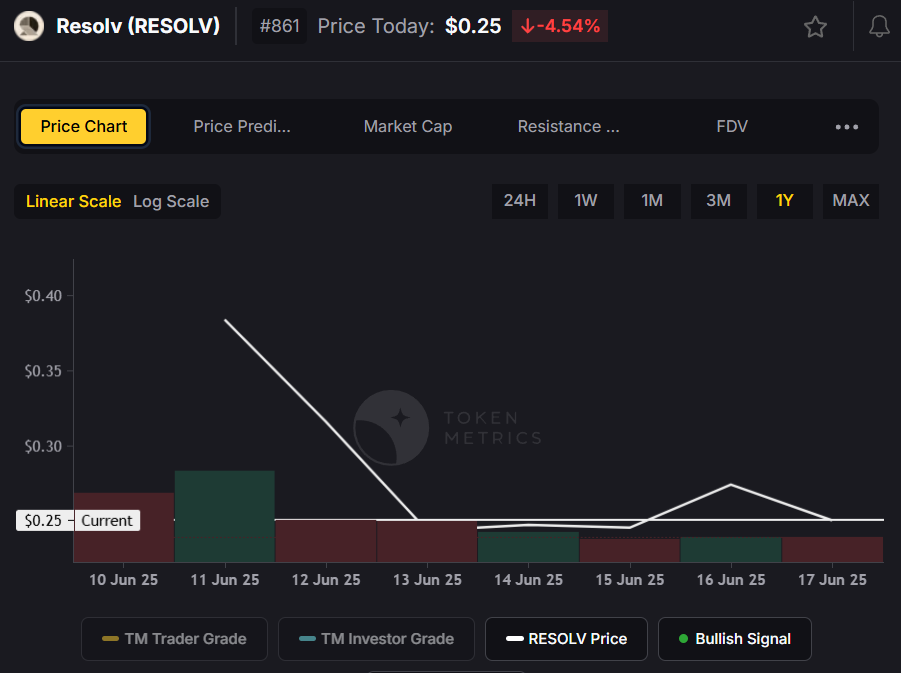This screenshot has width=901, height=673.
Task: Set chart range to 1M
Action: (x=652, y=201)
